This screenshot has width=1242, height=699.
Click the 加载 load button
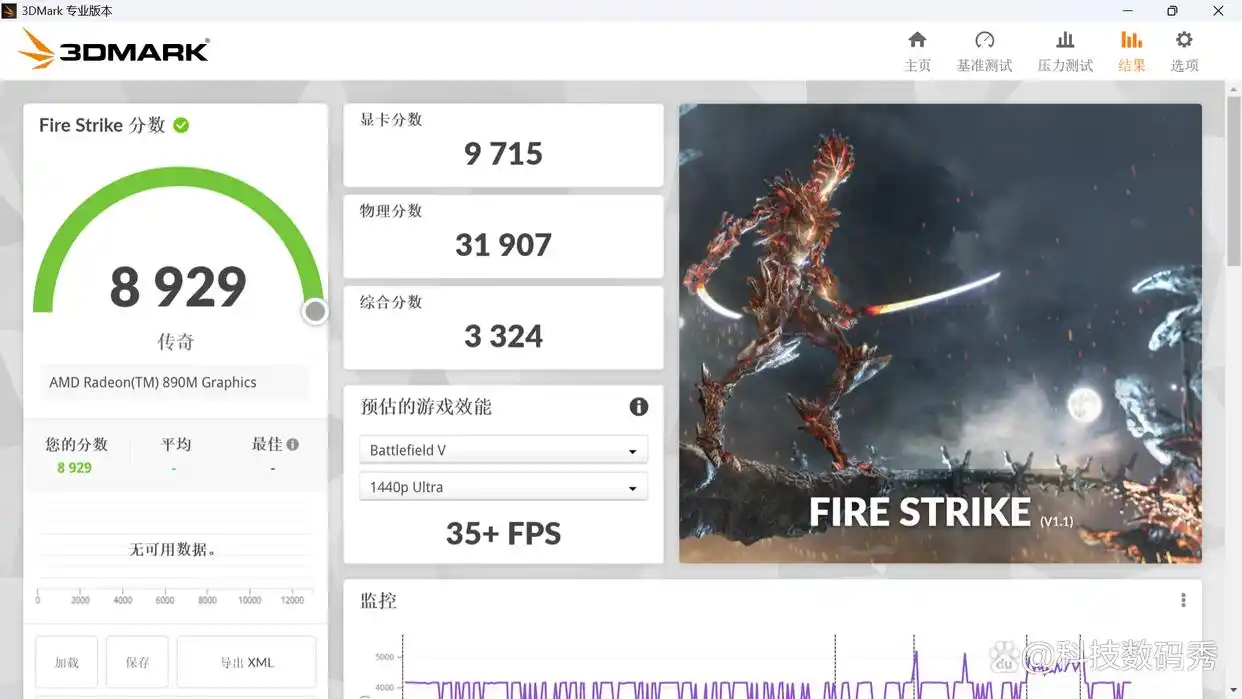(x=65, y=661)
